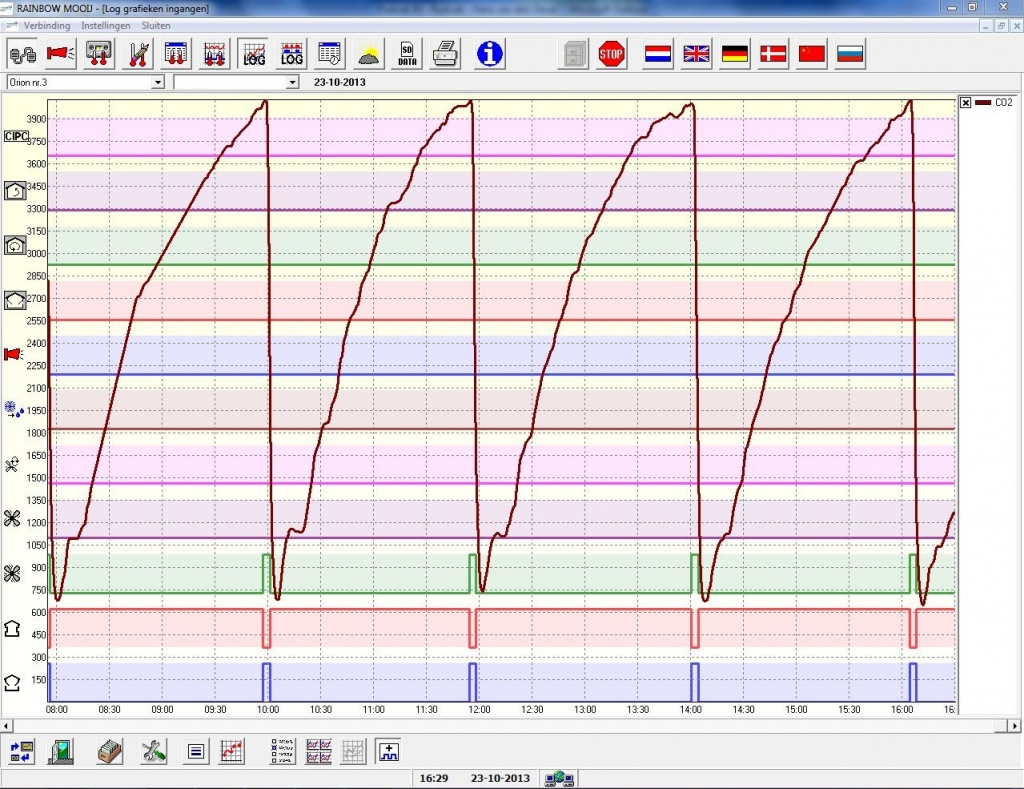Open the Verbinding menu

(48, 25)
